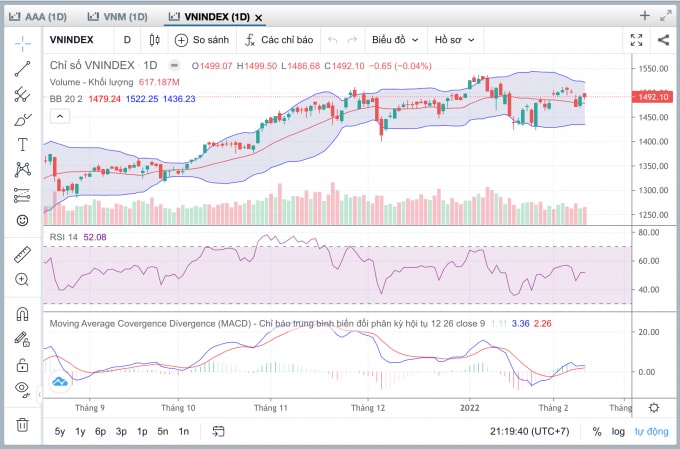
Task: Set the time range to 5y
Action: (x=60, y=432)
